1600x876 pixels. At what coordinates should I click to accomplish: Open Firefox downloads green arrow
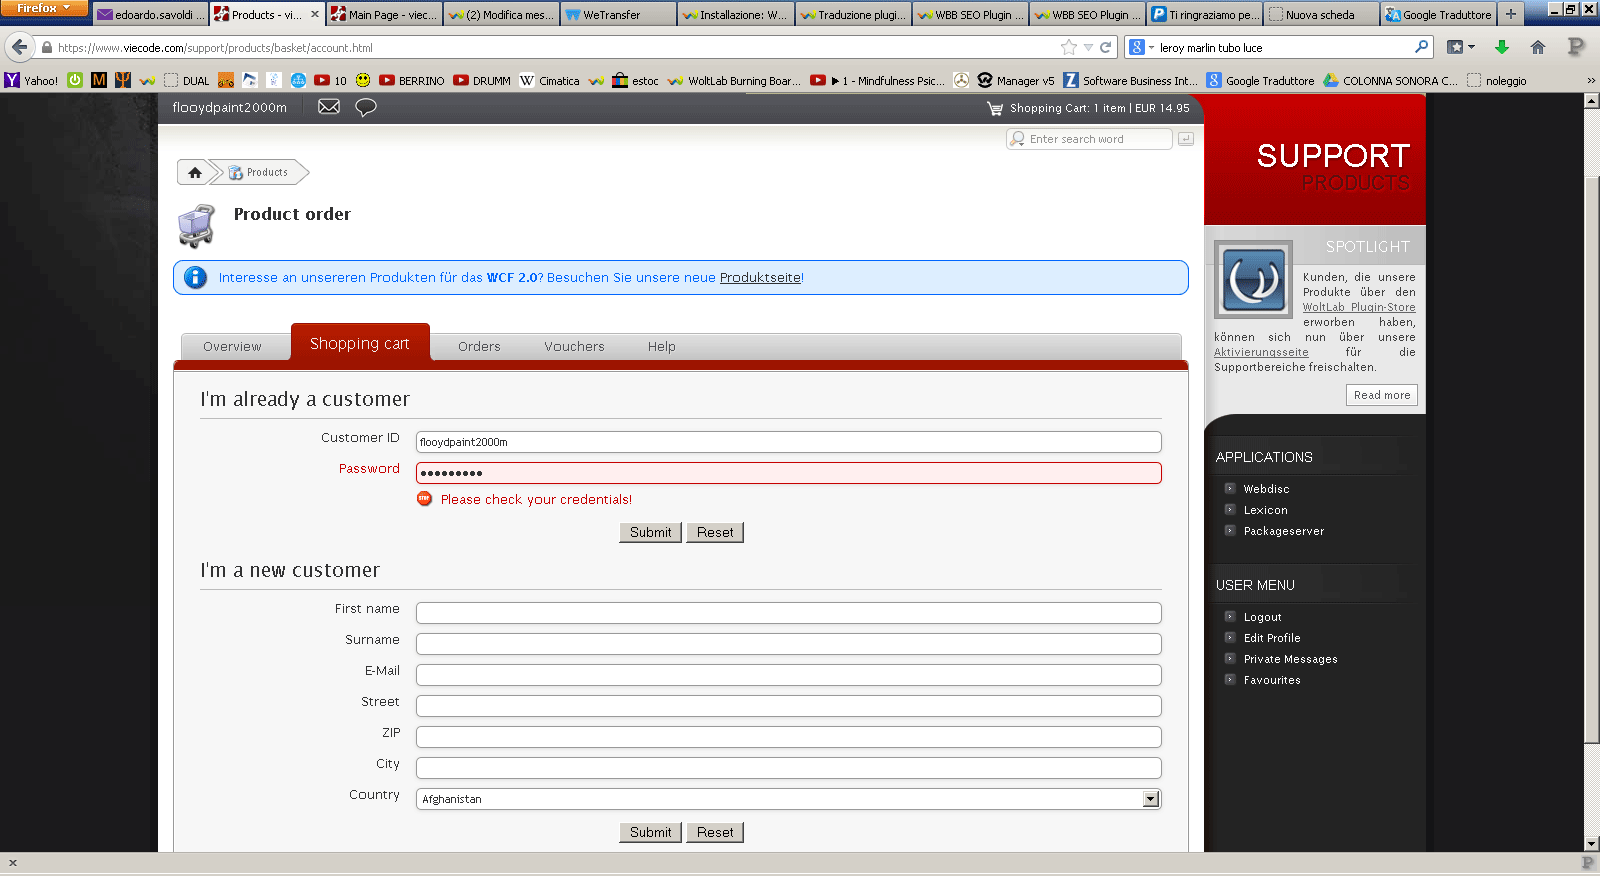click(x=1501, y=47)
